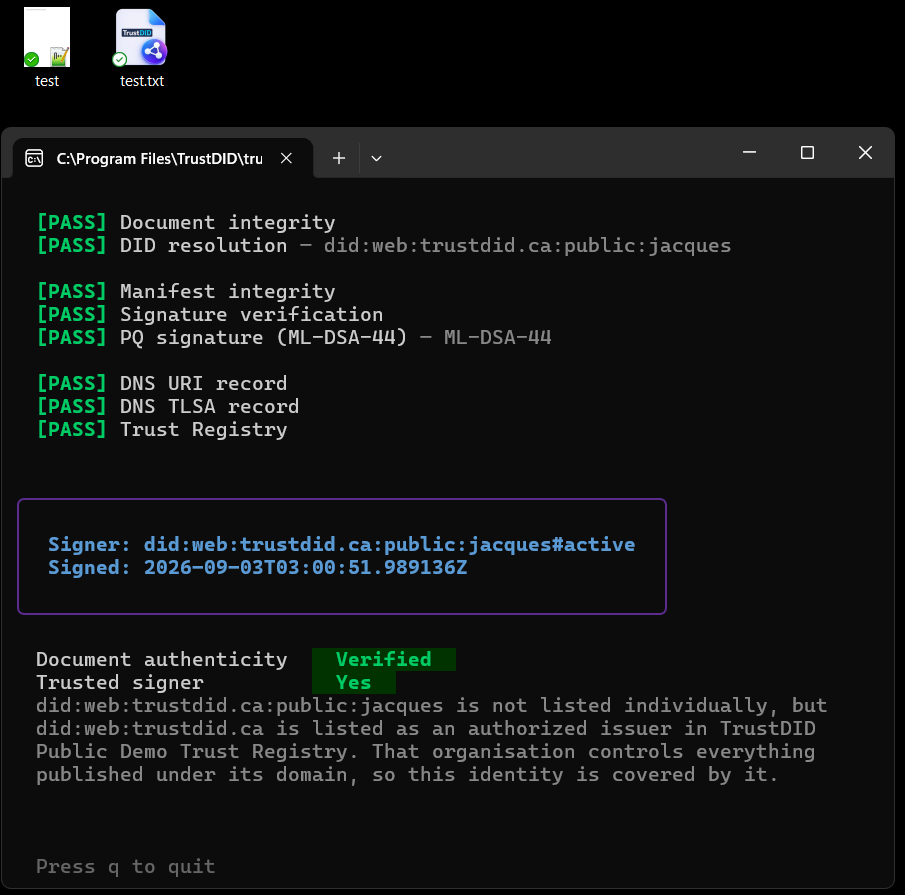
Task: Click the Signed timestamp 2026-09-03T03:00:51.989136Z
Action: tap(305, 568)
